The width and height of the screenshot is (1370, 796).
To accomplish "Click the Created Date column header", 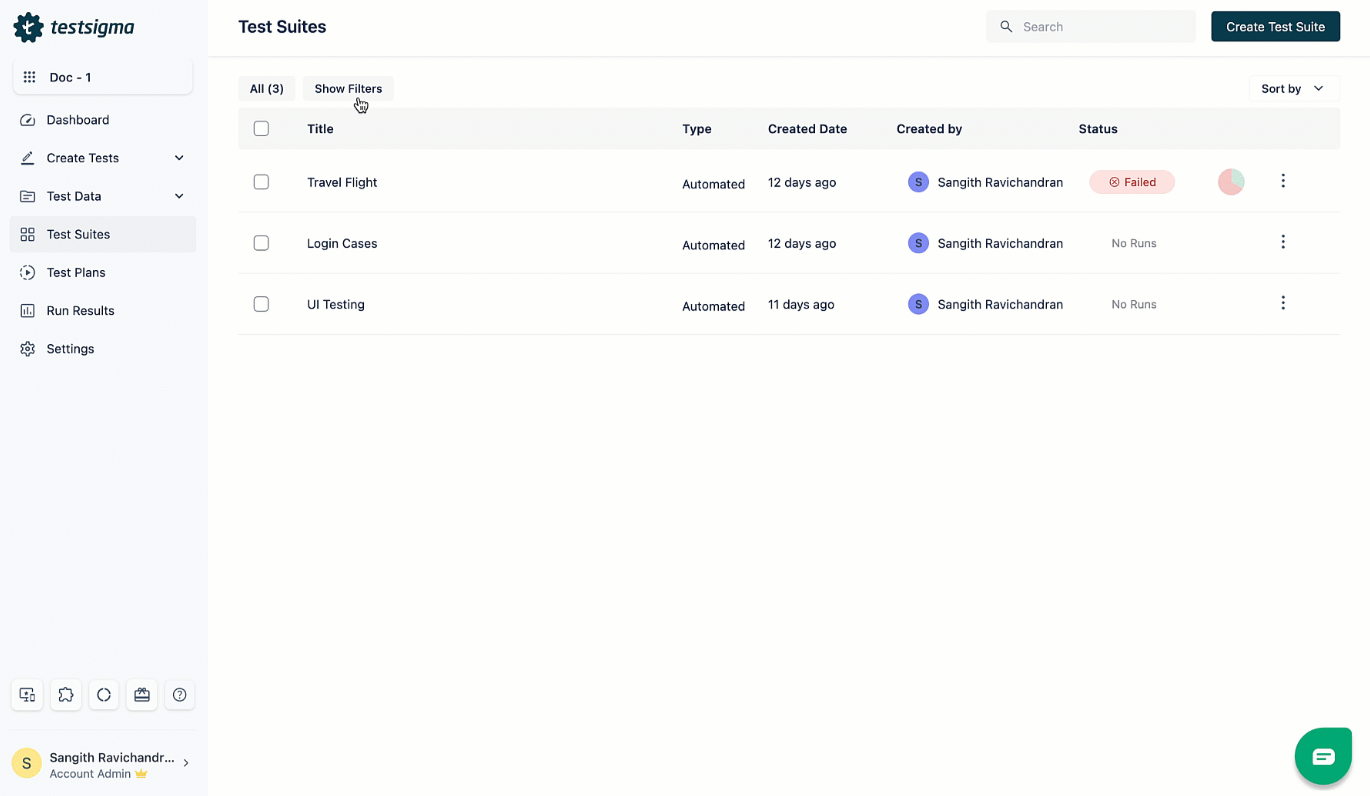I will pyautogui.click(x=807, y=129).
